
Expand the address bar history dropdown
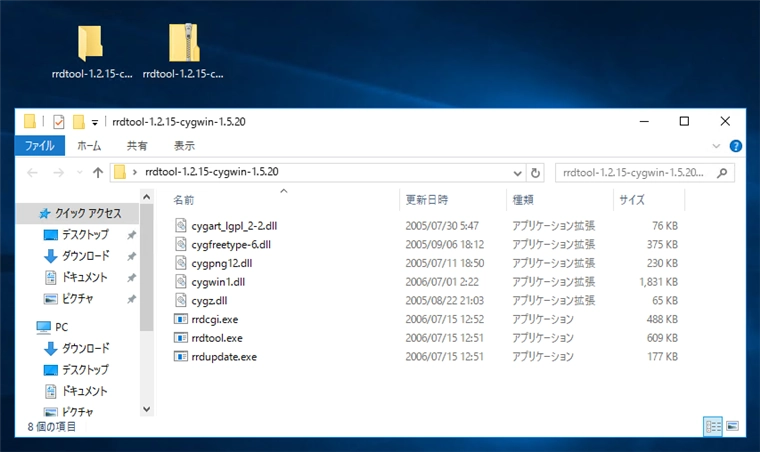[x=517, y=173]
